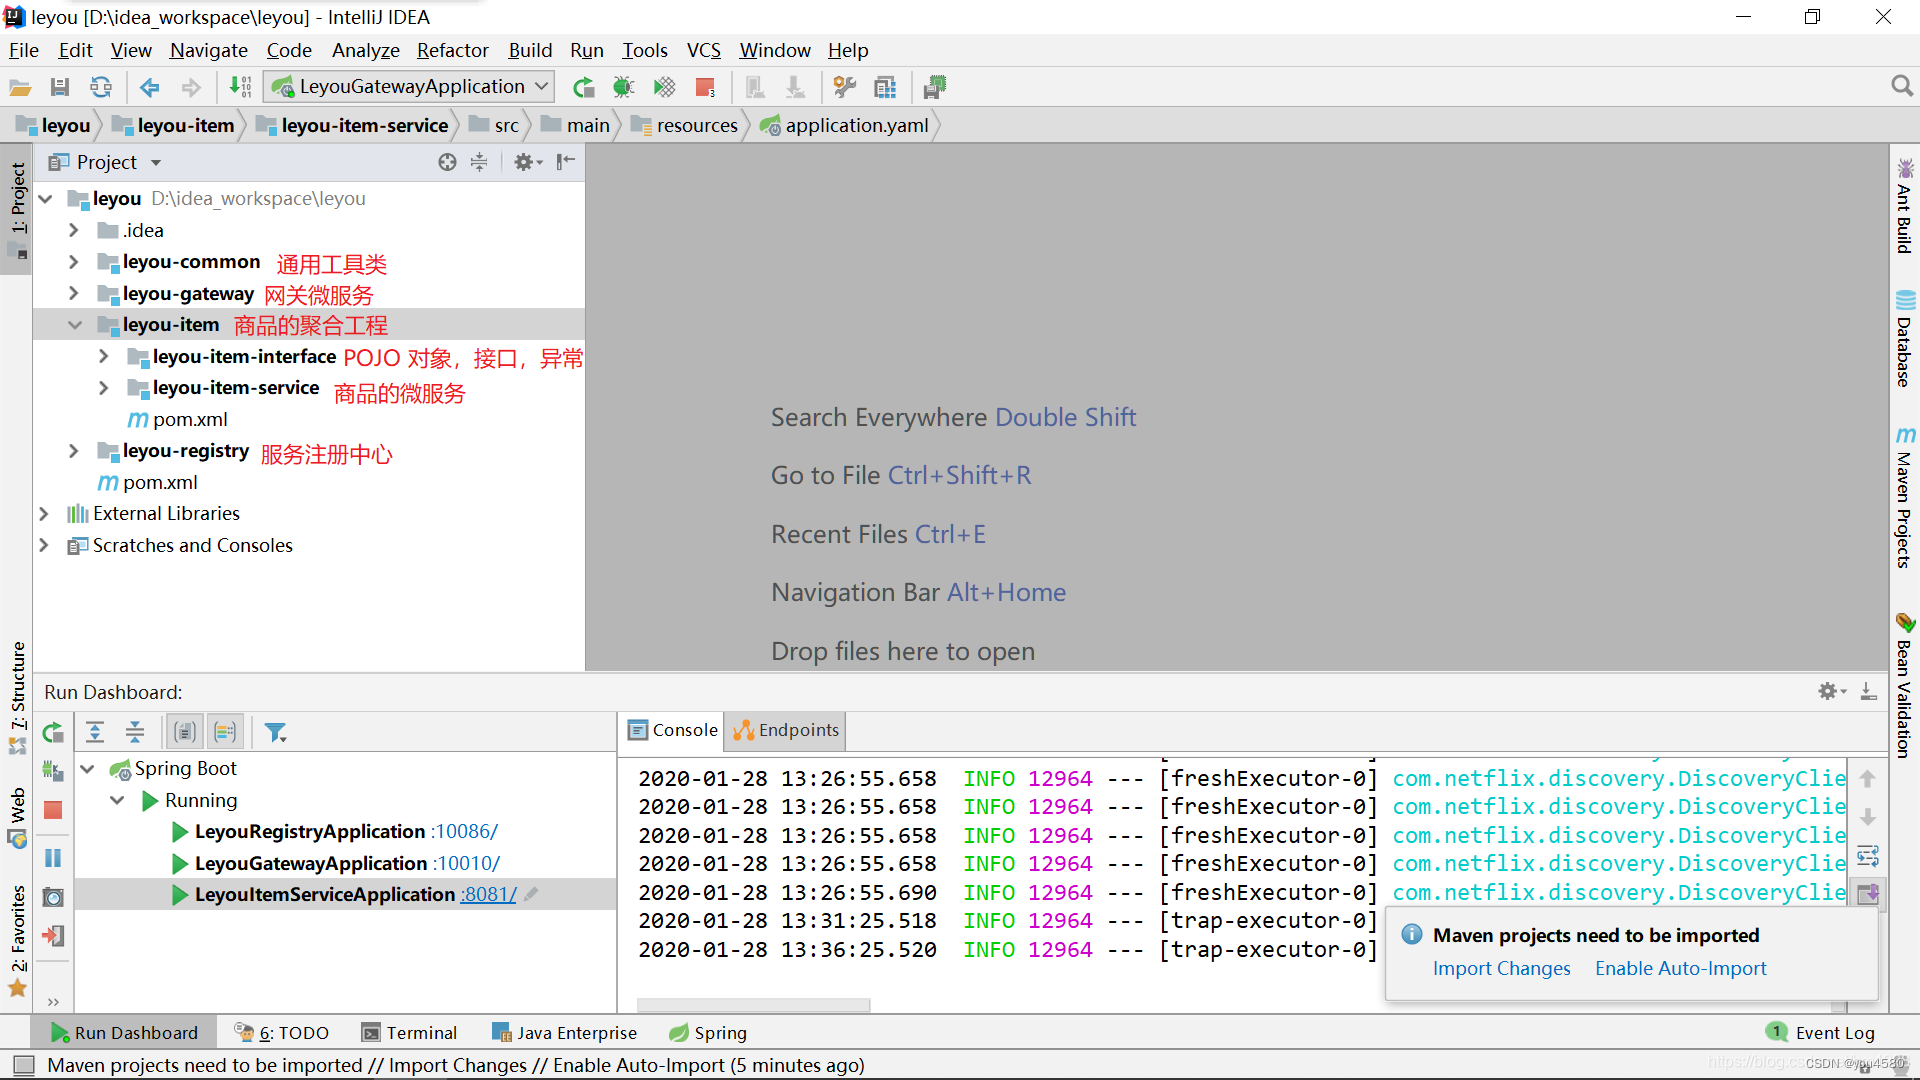Pause console output in Run Dashboard
This screenshot has width=1920, height=1080.
click(x=53, y=859)
